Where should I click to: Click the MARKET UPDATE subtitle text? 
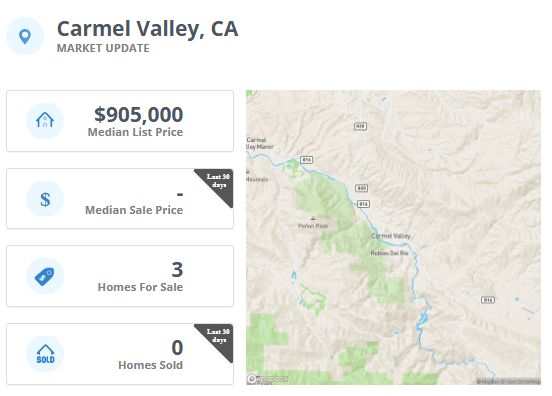click(x=103, y=48)
